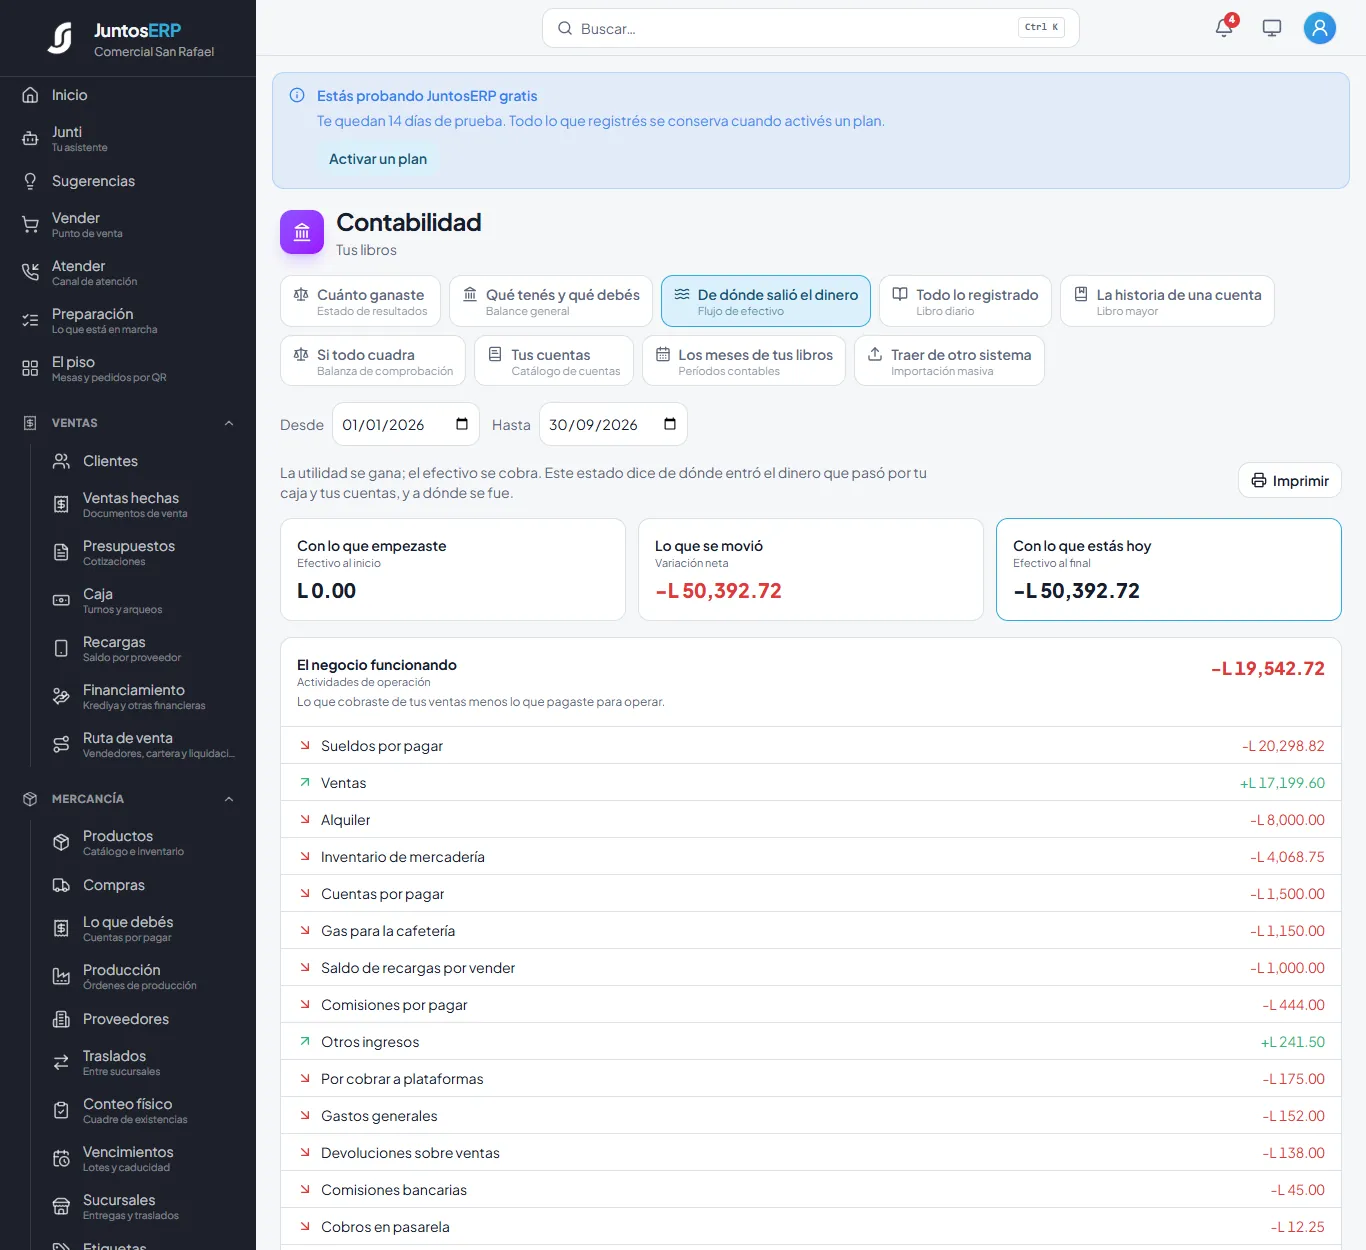This screenshot has height=1250, width=1366.
Task: Click the Activar un plan button
Action: tap(378, 159)
